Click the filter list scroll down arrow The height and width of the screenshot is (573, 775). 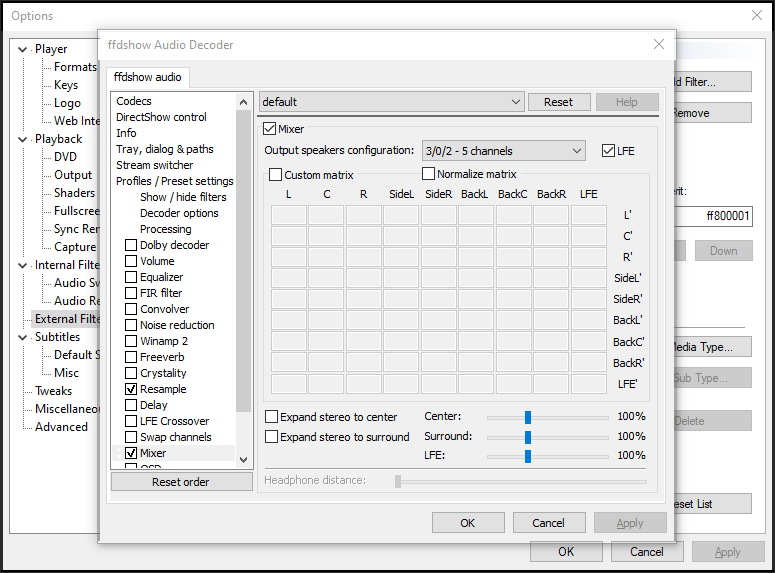(243, 460)
